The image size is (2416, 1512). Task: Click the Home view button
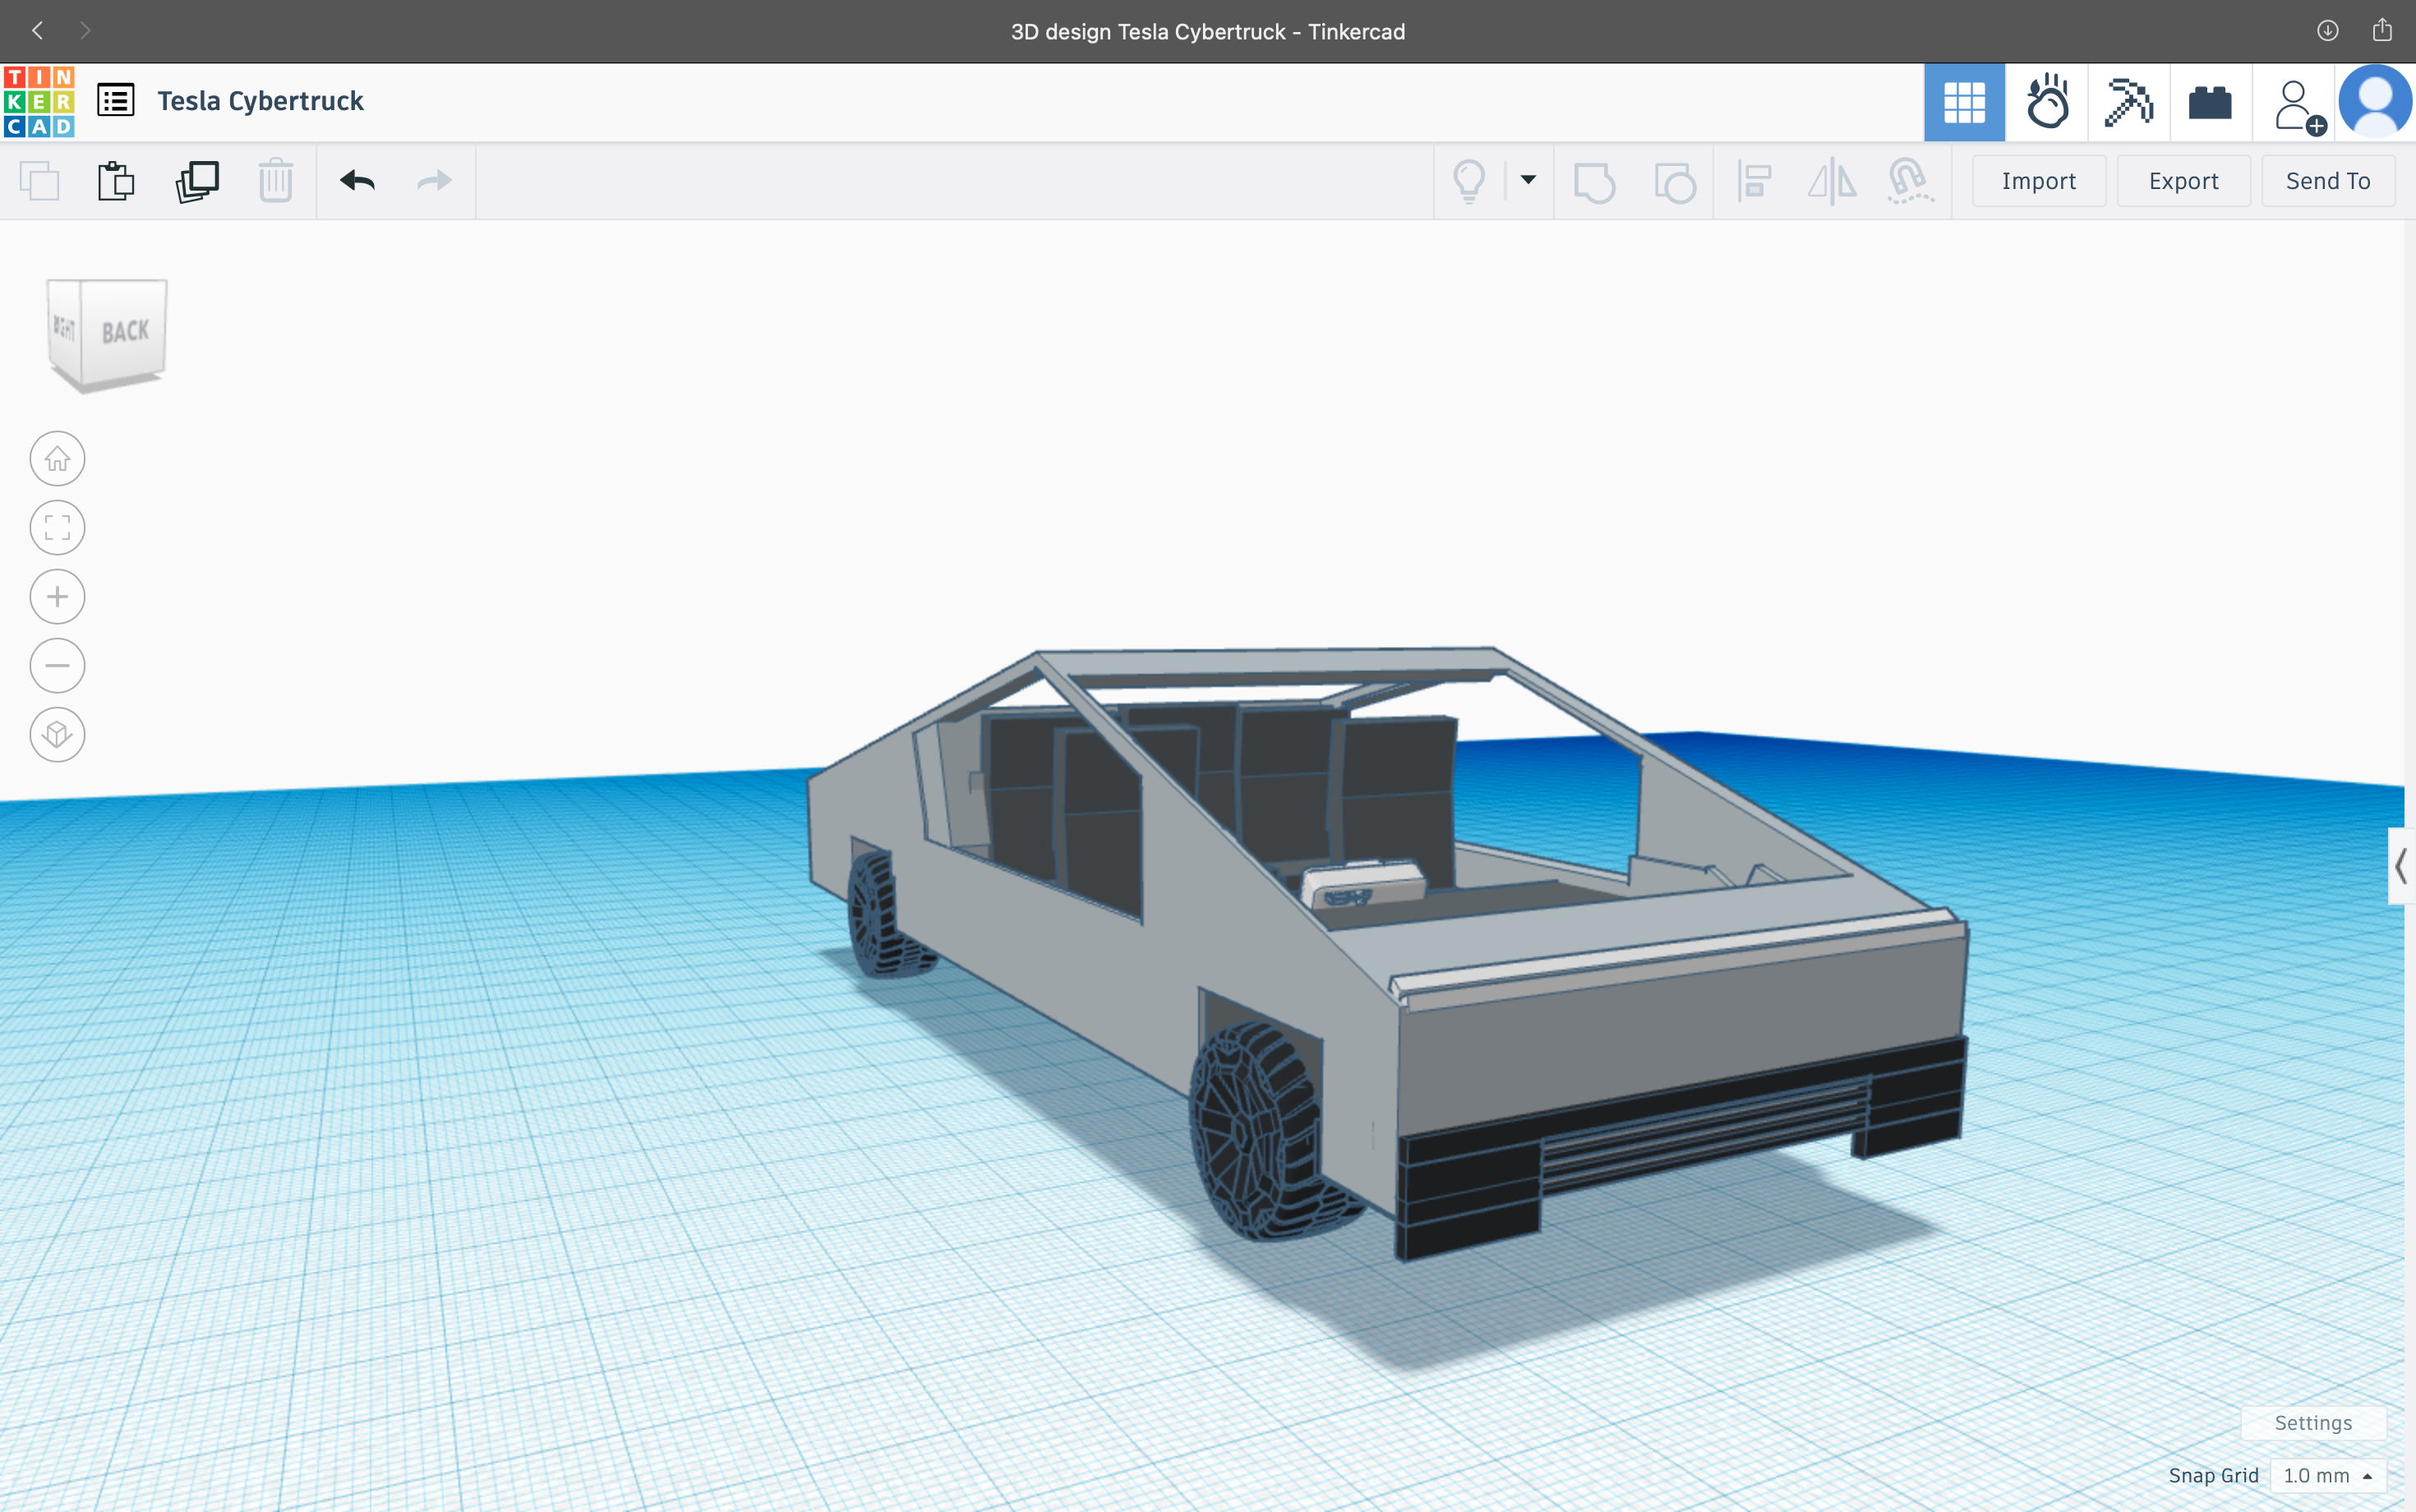coord(57,459)
